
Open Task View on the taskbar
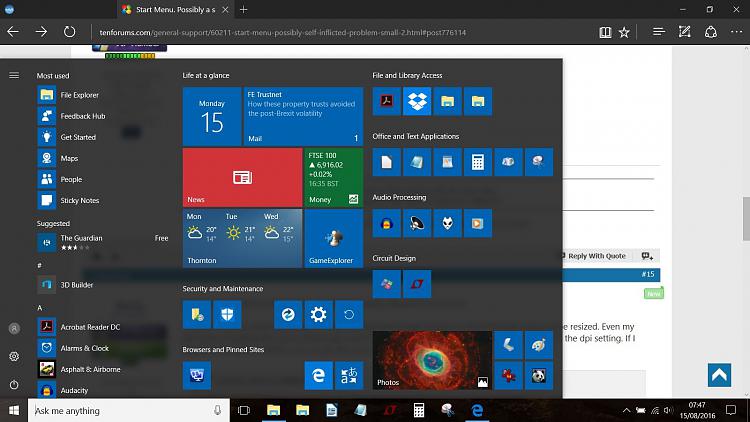pyautogui.click(x=244, y=411)
